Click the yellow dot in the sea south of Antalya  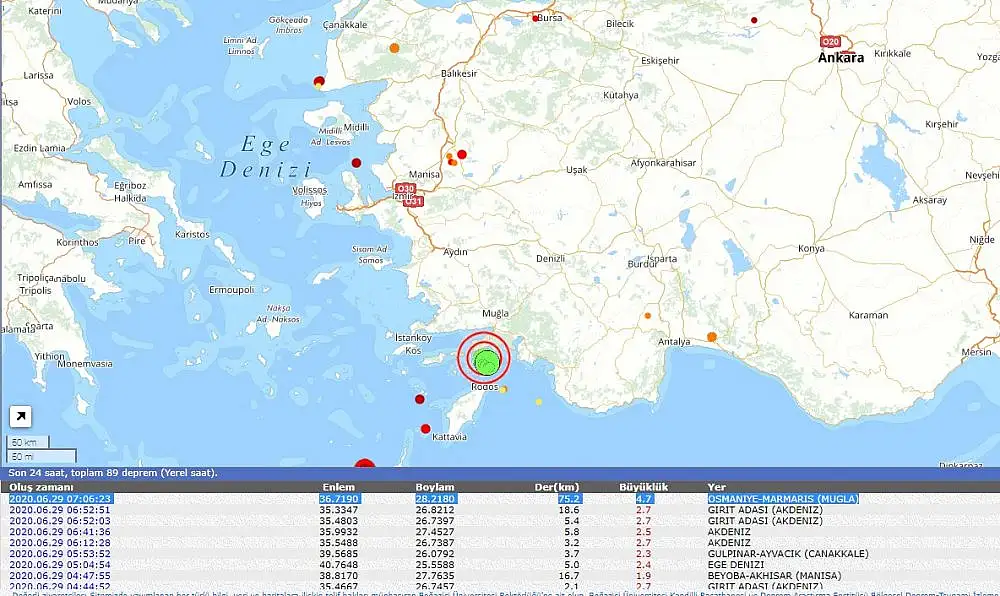pyautogui.click(x=539, y=402)
